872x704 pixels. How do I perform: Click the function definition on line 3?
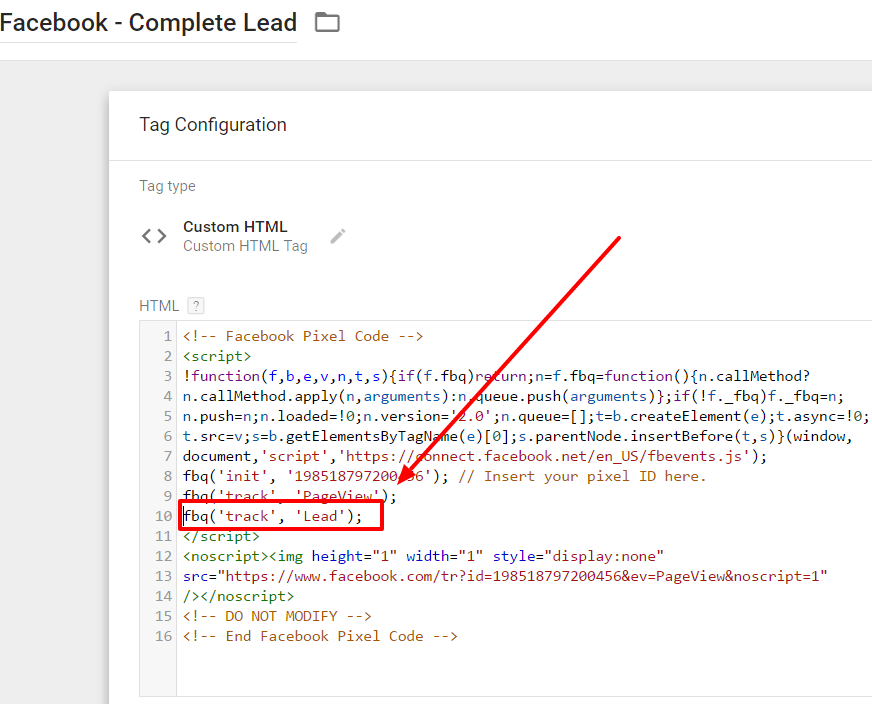[x=496, y=376]
